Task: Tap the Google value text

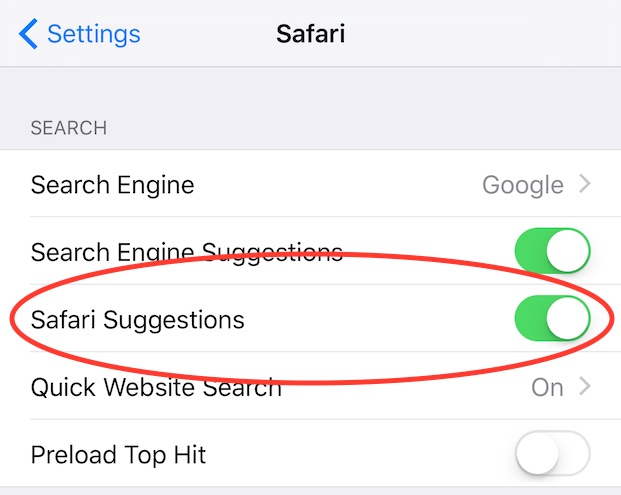Action: [x=523, y=185]
